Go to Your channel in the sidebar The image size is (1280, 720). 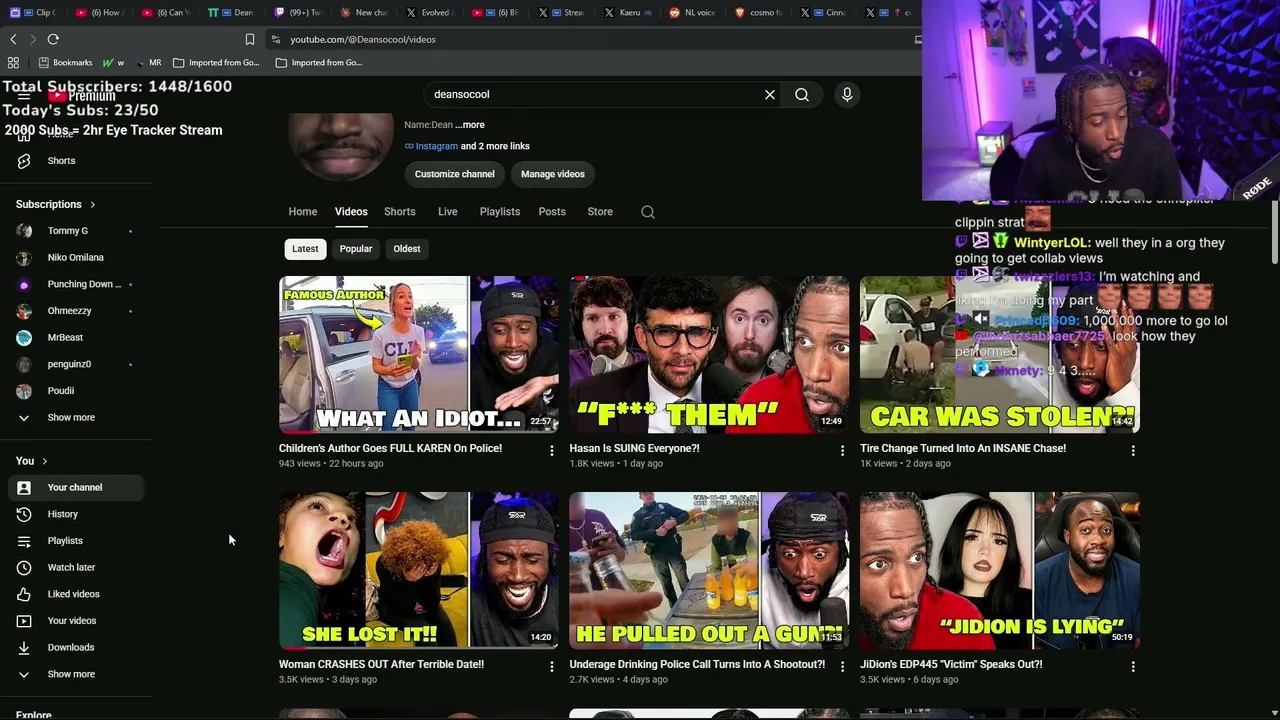click(76, 487)
